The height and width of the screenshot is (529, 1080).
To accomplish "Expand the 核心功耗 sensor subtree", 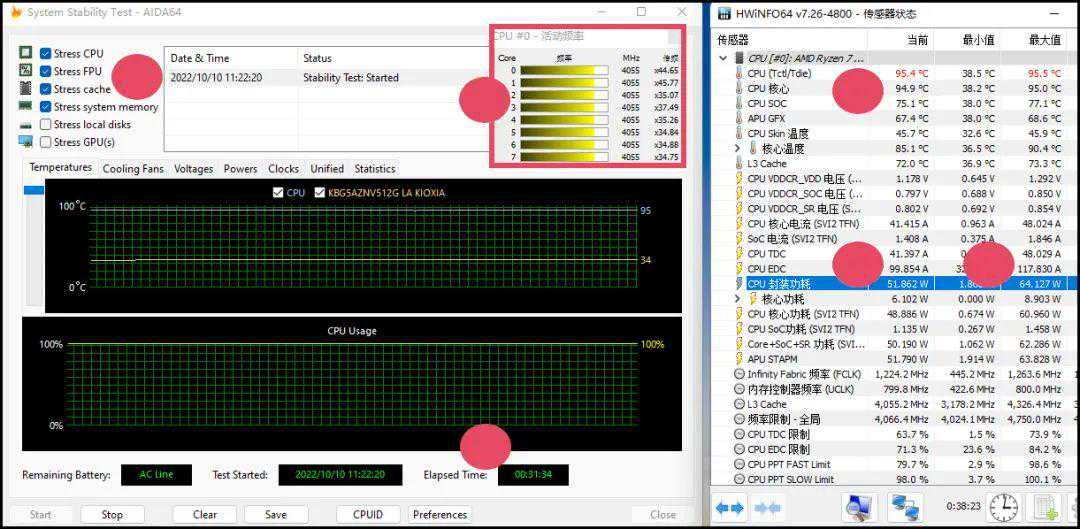I will [738, 299].
